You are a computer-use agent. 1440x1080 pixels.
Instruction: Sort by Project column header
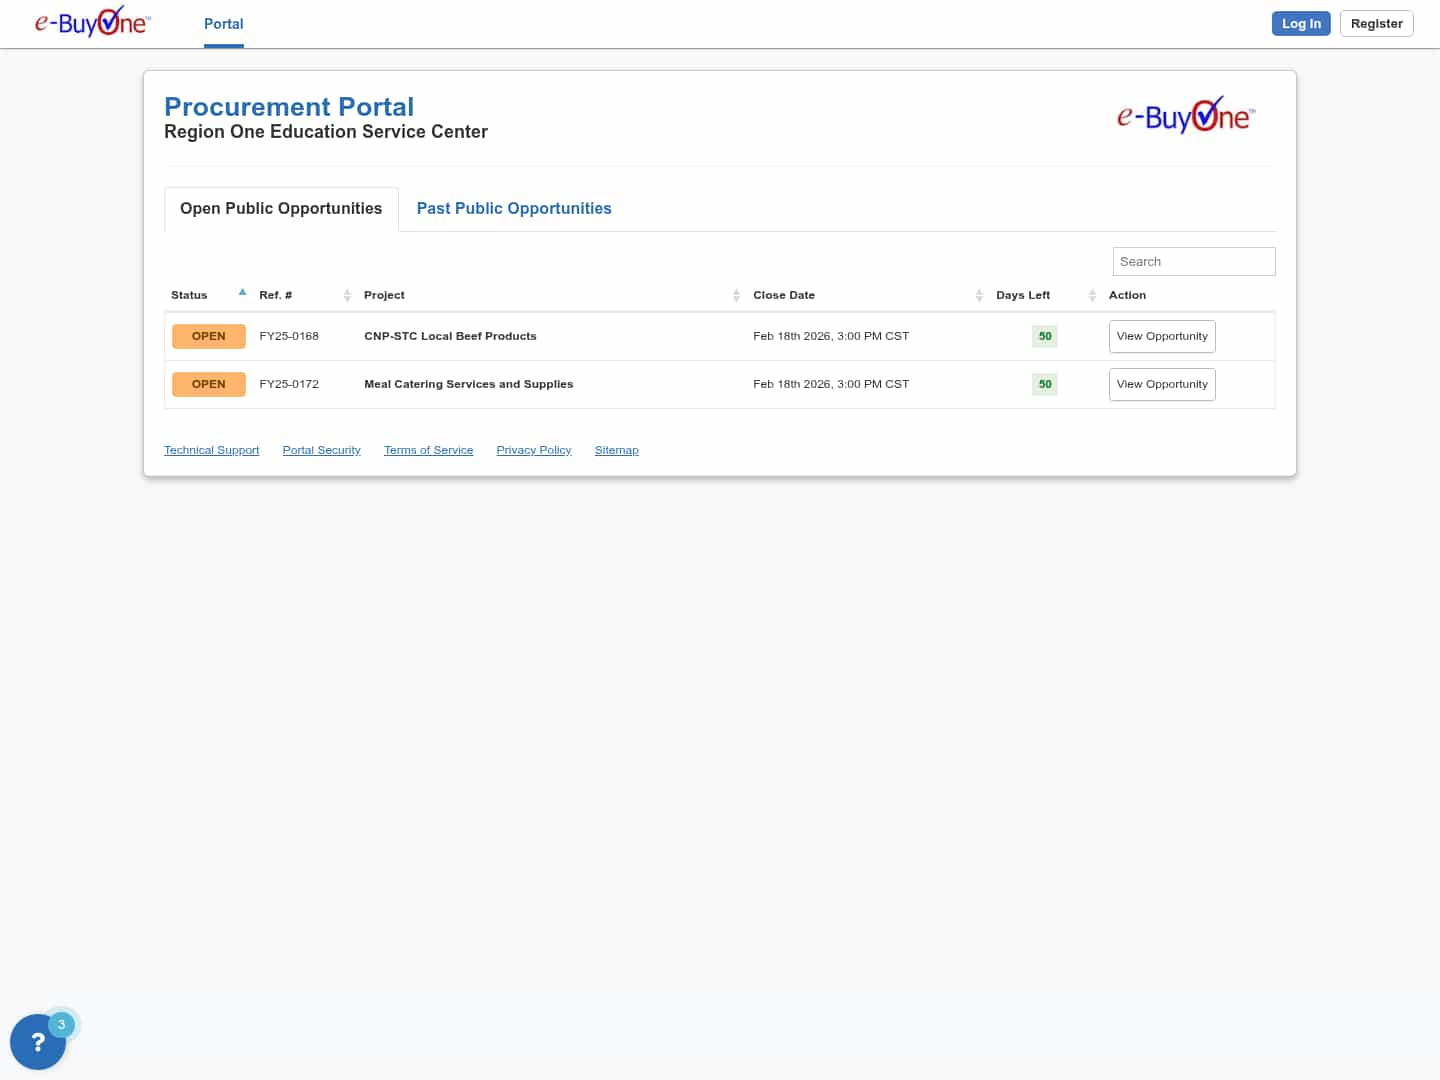384,296
